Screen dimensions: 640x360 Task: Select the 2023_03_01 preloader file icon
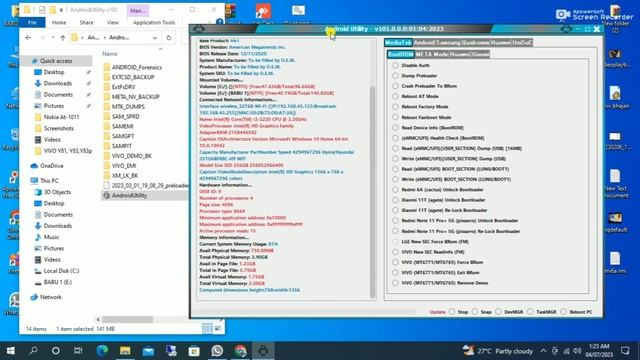(x=107, y=185)
